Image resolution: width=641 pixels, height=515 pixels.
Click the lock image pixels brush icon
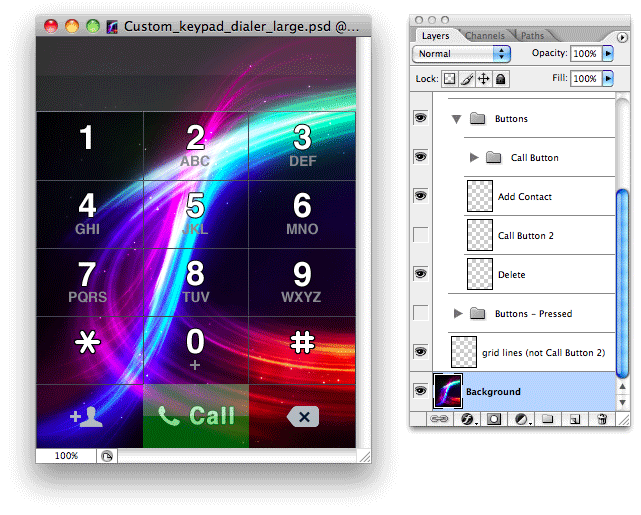[467, 78]
